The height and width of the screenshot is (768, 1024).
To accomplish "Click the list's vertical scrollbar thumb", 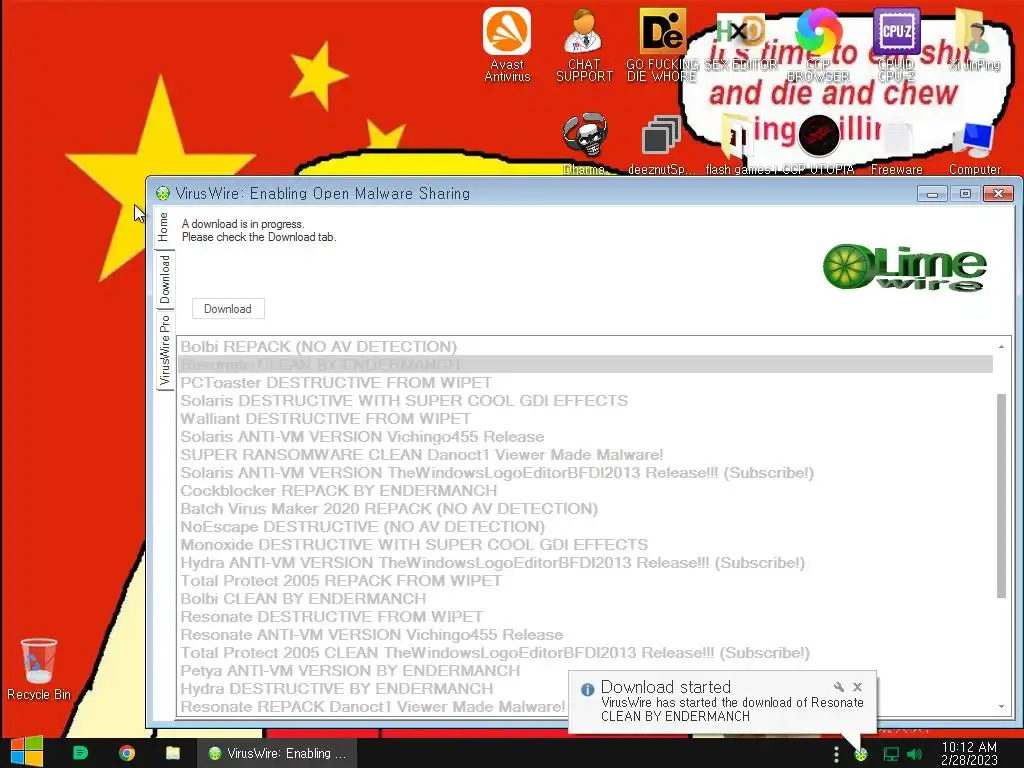I will click(x=1001, y=496).
